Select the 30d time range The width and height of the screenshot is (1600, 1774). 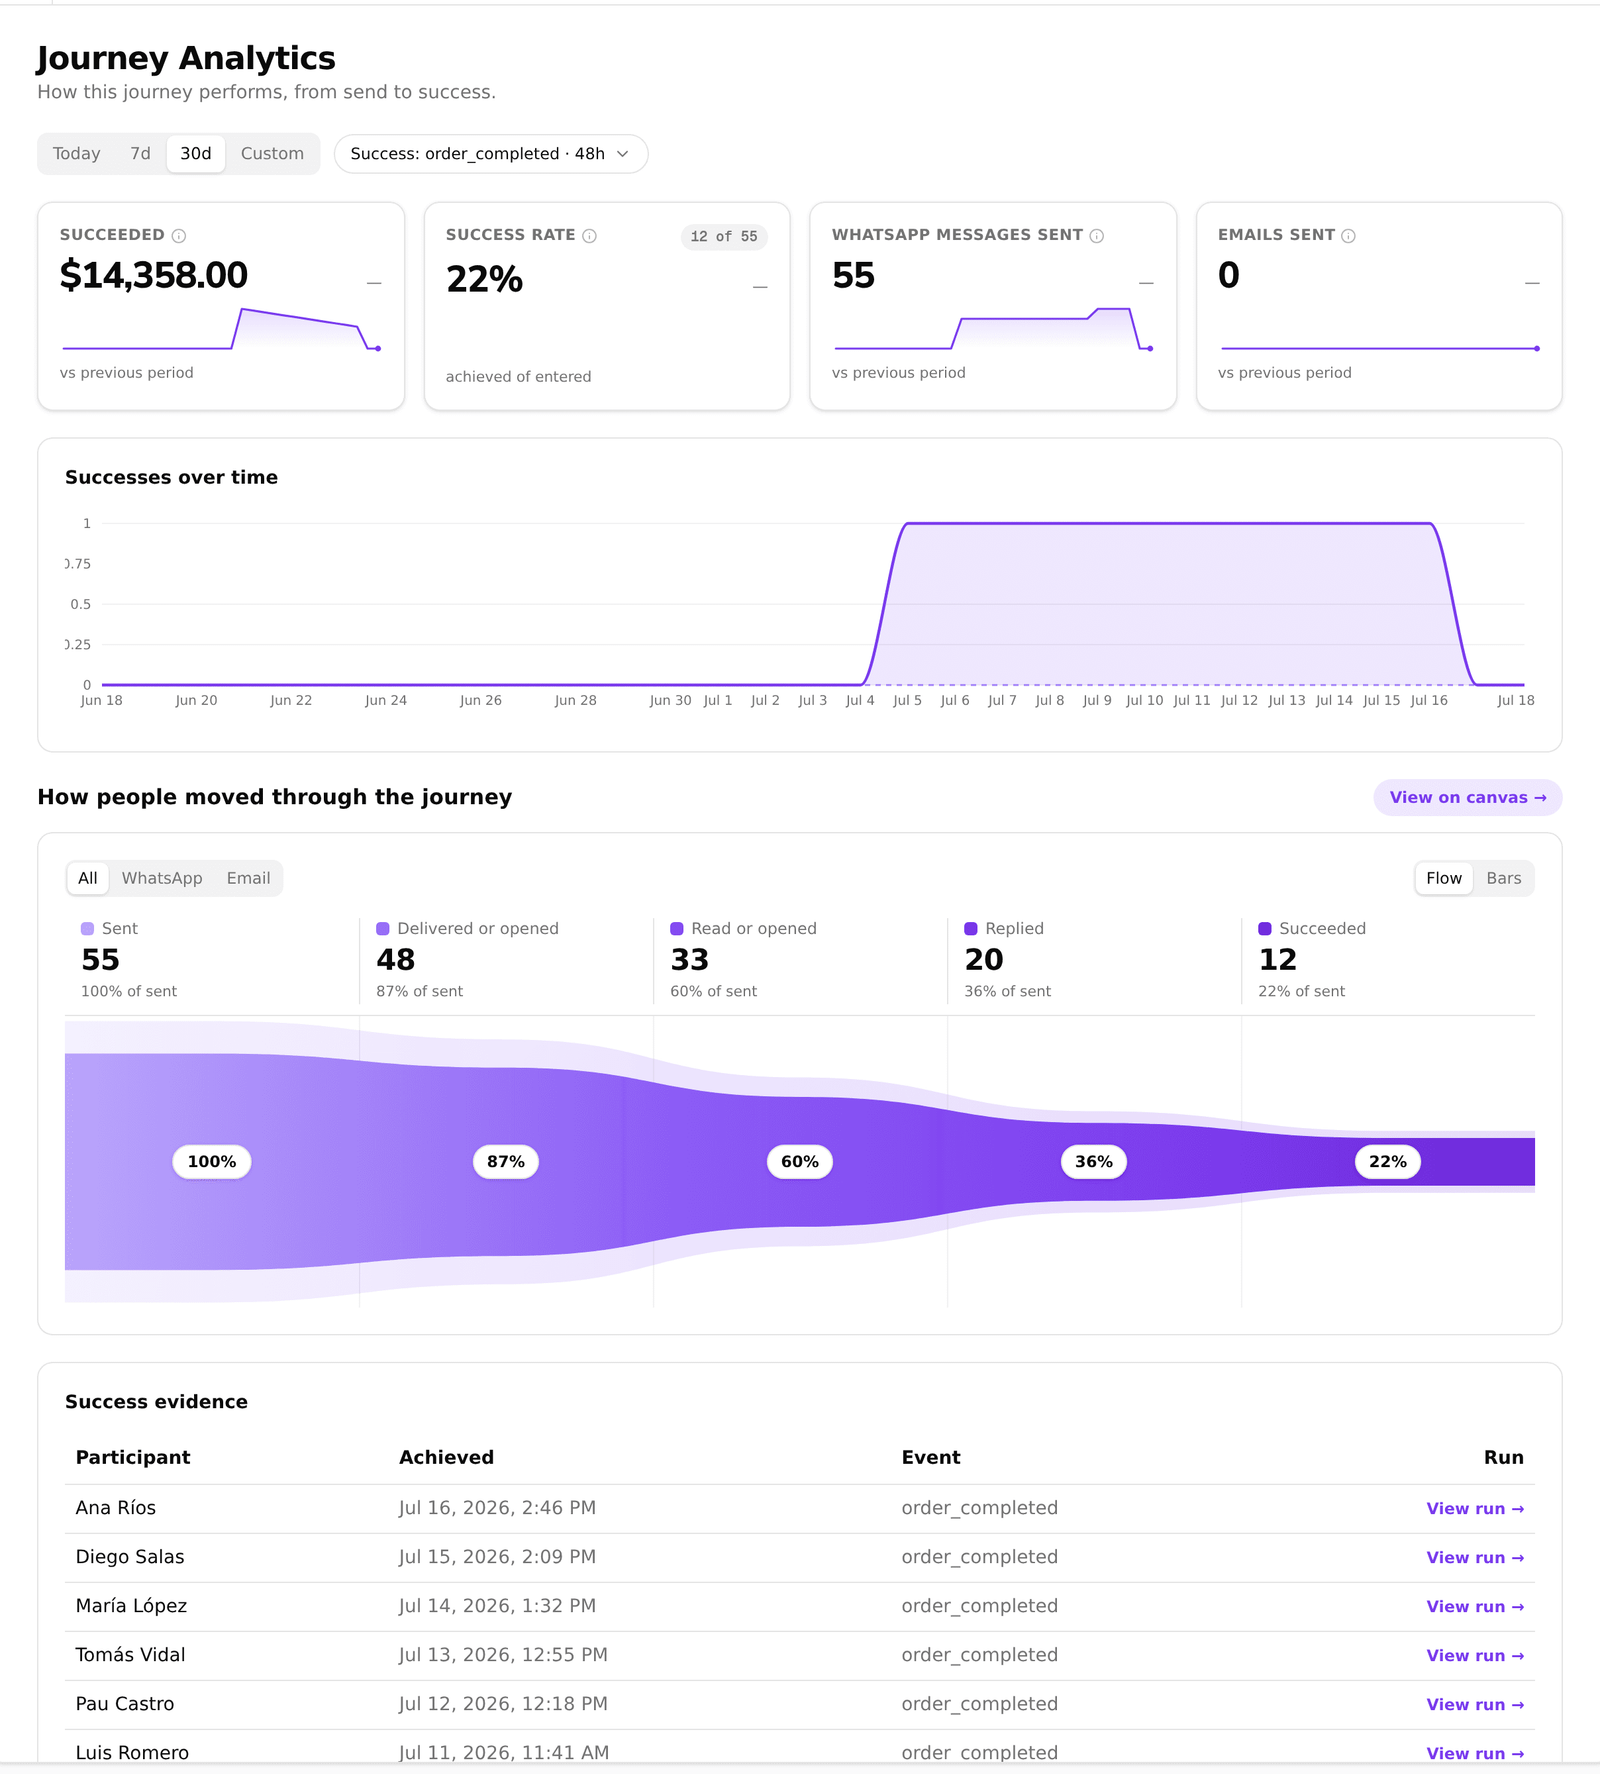pos(196,154)
